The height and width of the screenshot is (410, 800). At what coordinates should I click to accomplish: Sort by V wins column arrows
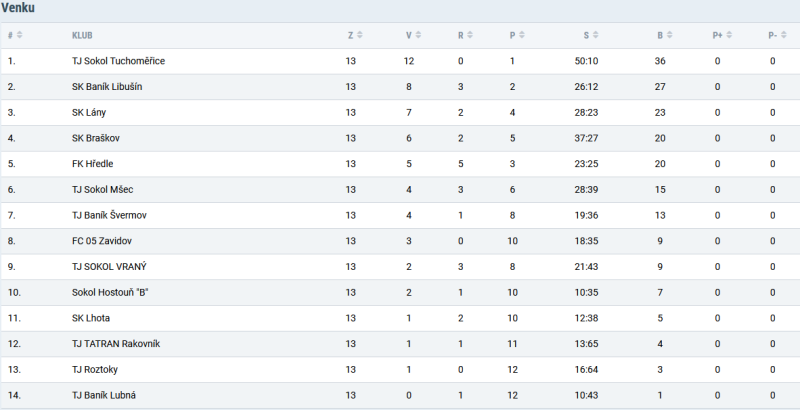point(418,35)
